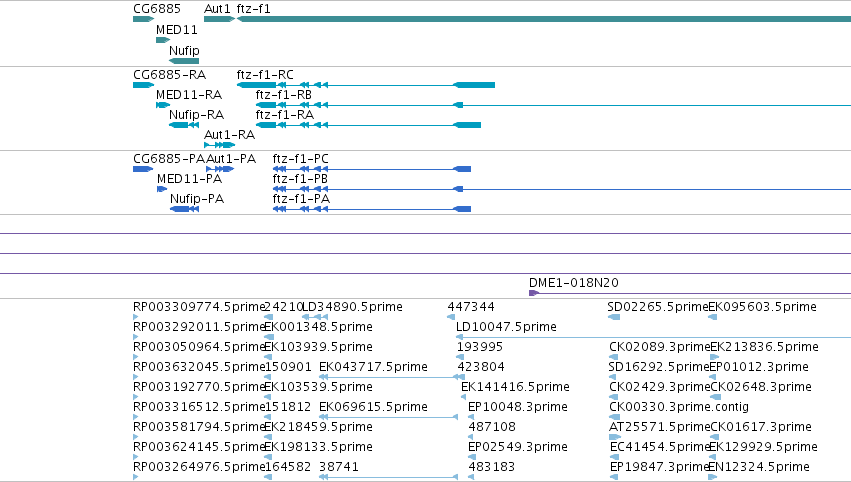
Task: Click the RP003050964.5prime EST label
Action: click(x=199, y=347)
